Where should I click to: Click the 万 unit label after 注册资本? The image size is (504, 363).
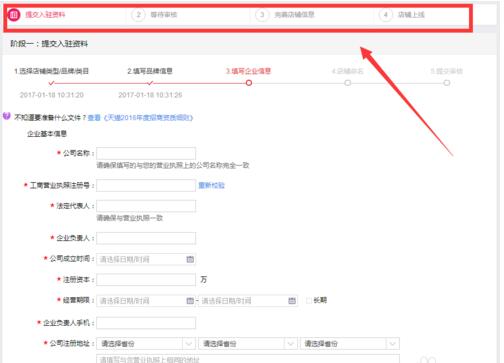point(203,279)
